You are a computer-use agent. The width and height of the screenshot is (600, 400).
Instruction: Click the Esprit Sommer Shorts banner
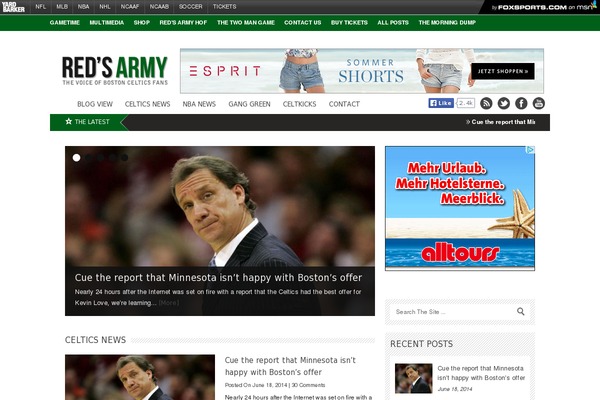[x=362, y=71]
